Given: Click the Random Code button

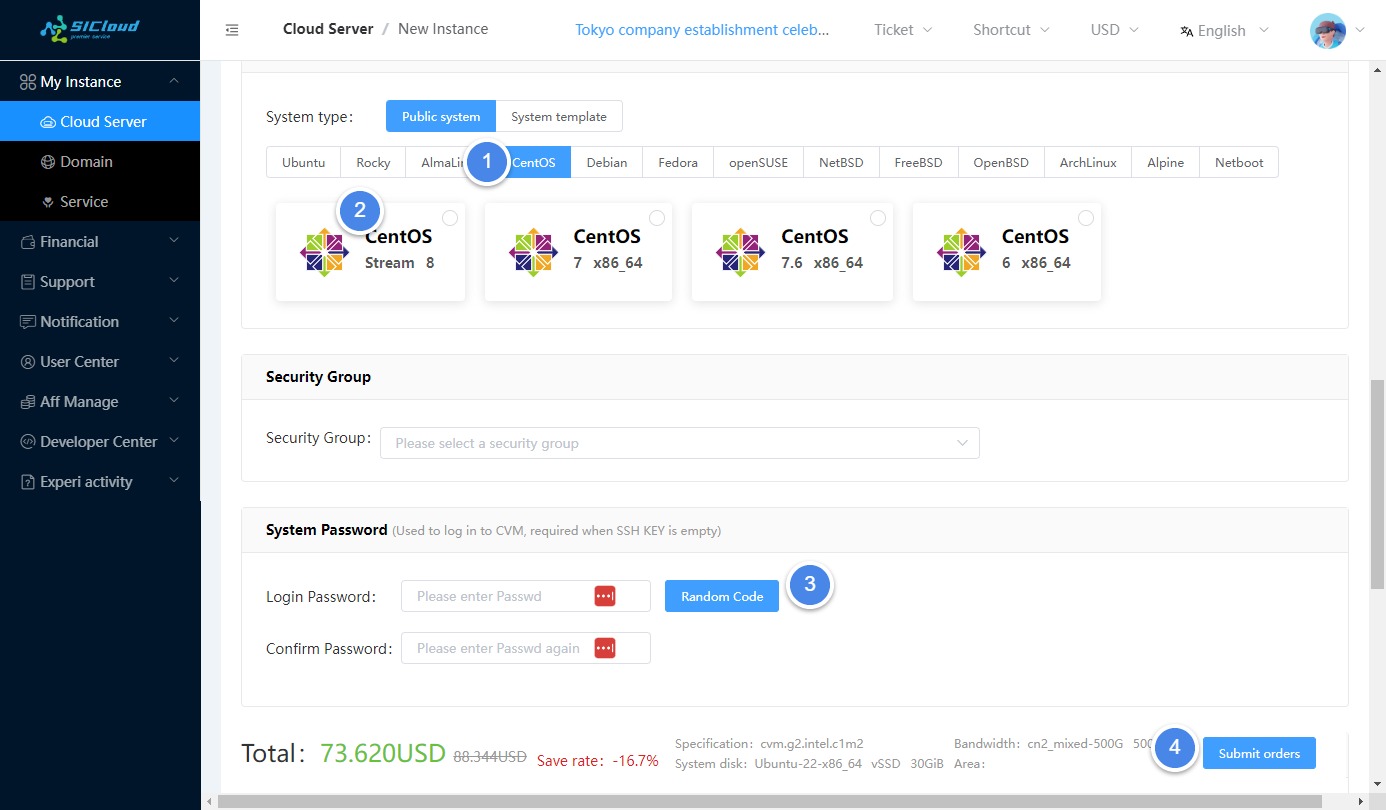Looking at the screenshot, I should pos(721,596).
